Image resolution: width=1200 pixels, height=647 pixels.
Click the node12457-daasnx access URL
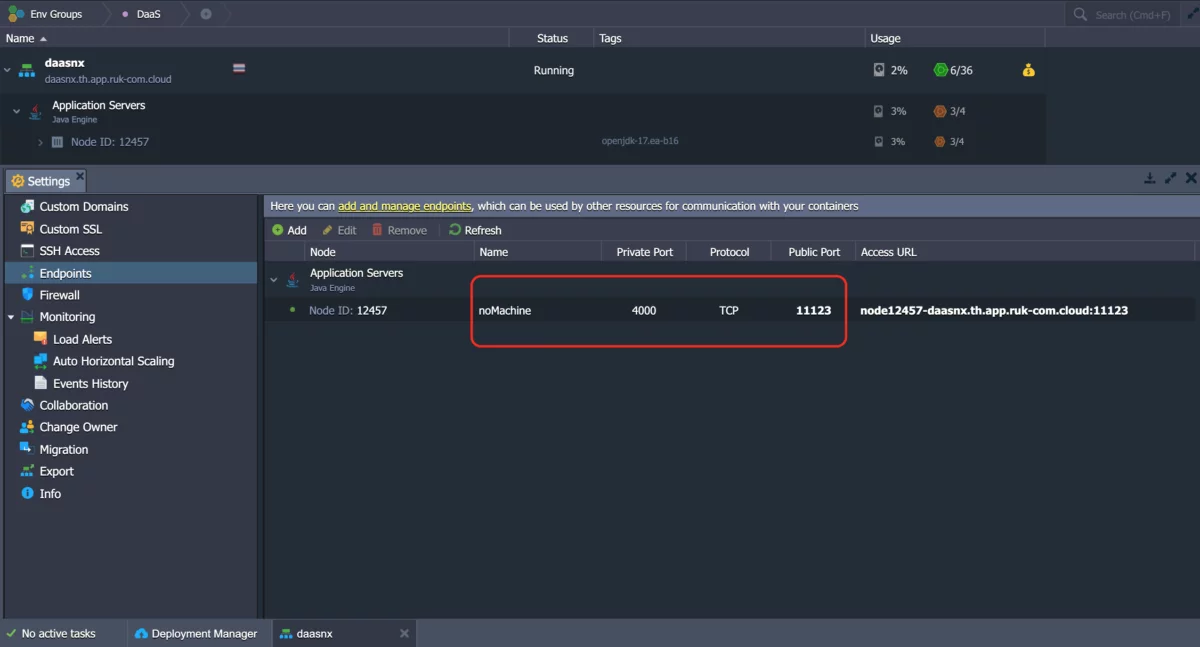coord(994,310)
